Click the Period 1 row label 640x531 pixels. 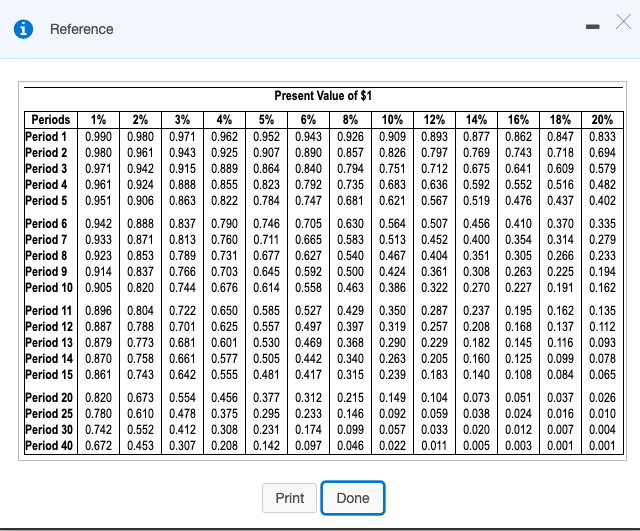pyautogui.click(x=46, y=136)
